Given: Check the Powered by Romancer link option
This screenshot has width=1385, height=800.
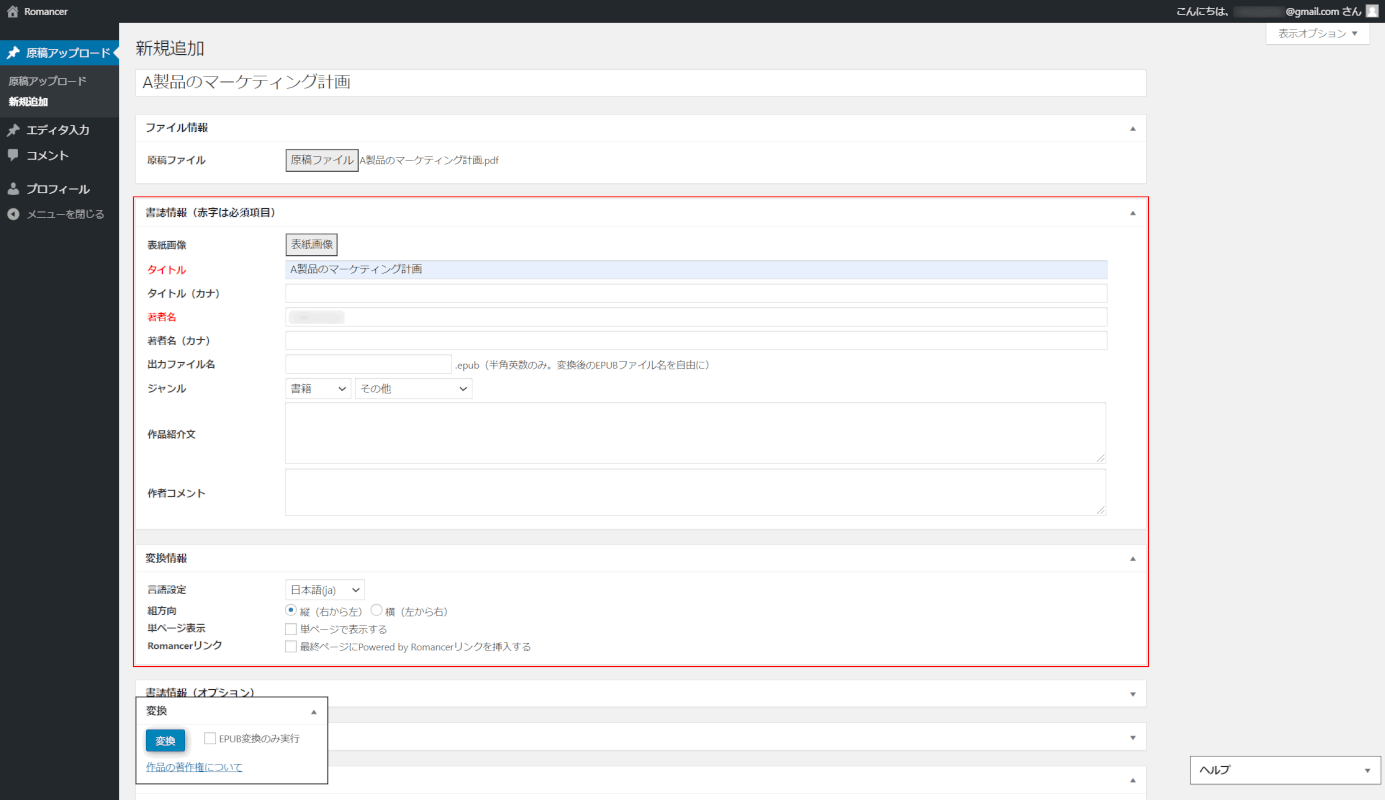Looking at the screenshot, I should [x=291, y=647].
